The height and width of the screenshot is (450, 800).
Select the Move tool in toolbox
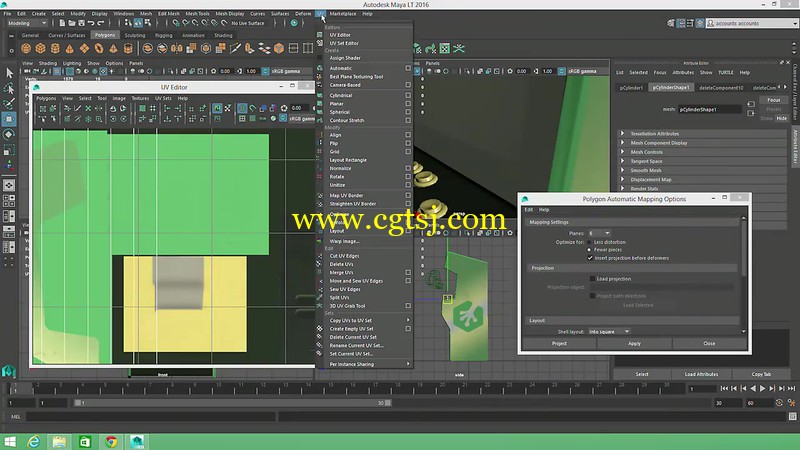coord(9,119)
